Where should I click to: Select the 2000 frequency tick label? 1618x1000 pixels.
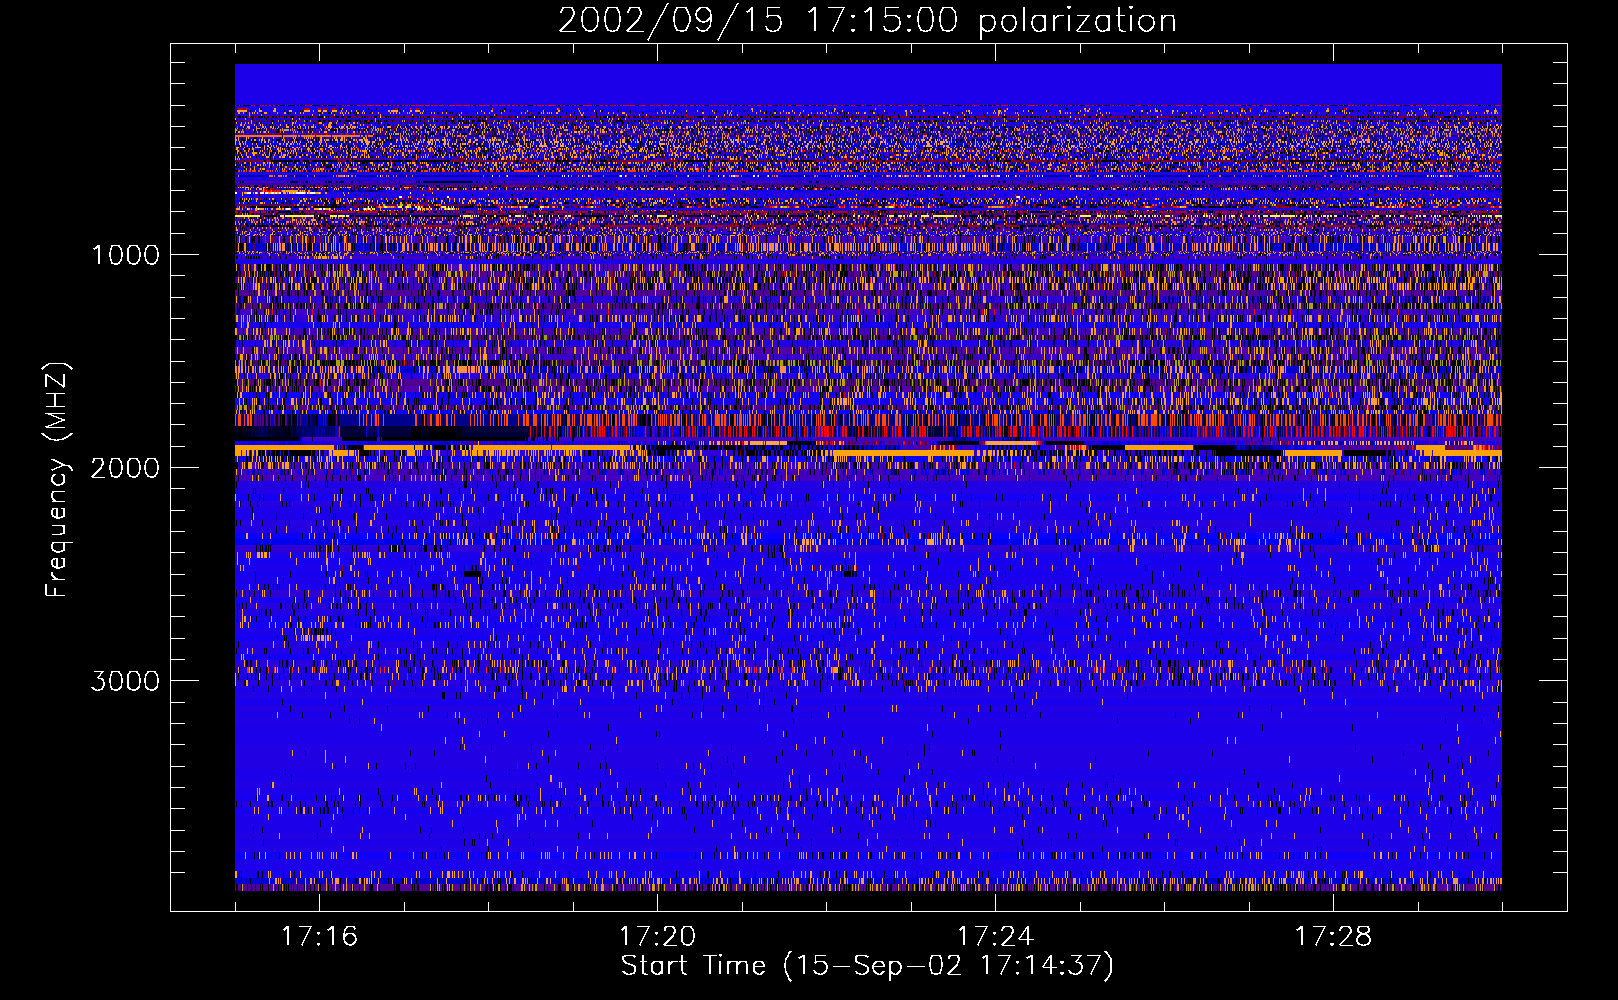click(x=125, y=468)
